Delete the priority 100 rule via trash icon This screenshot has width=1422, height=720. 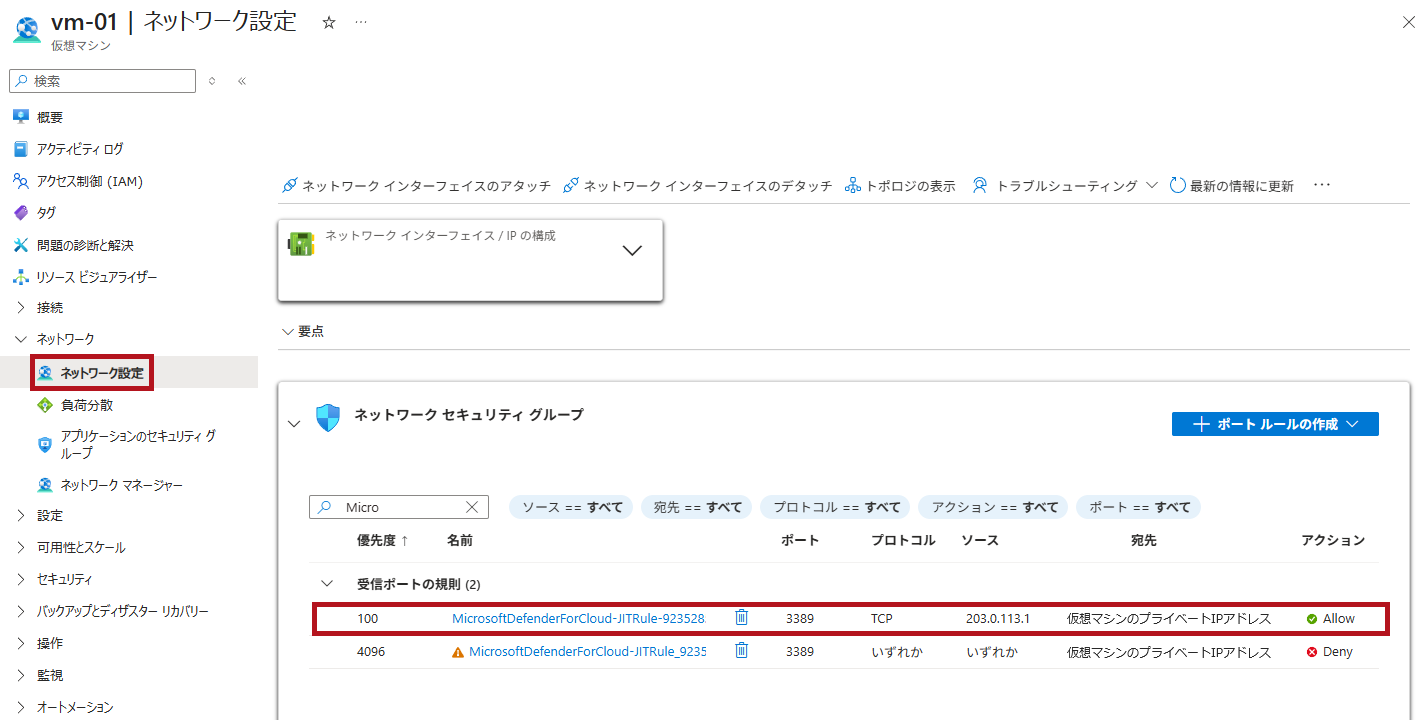pos(741,617)
